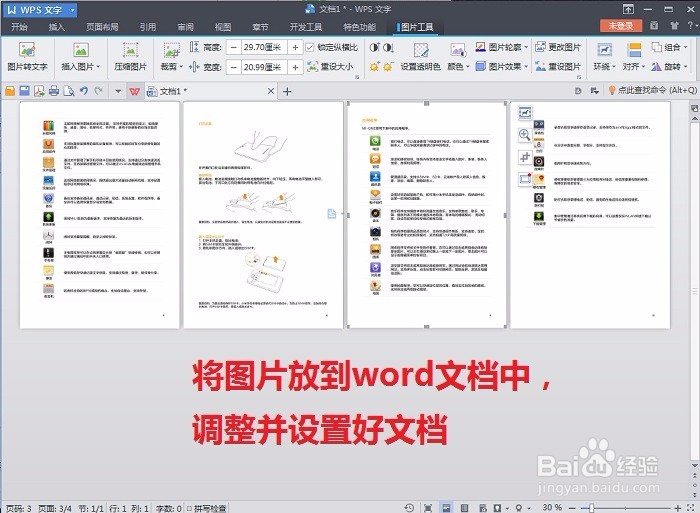Close the 文档1 document tab
The width and height of the screenshot is (700, 513).
pyautogui.click(x=271, y=91)
